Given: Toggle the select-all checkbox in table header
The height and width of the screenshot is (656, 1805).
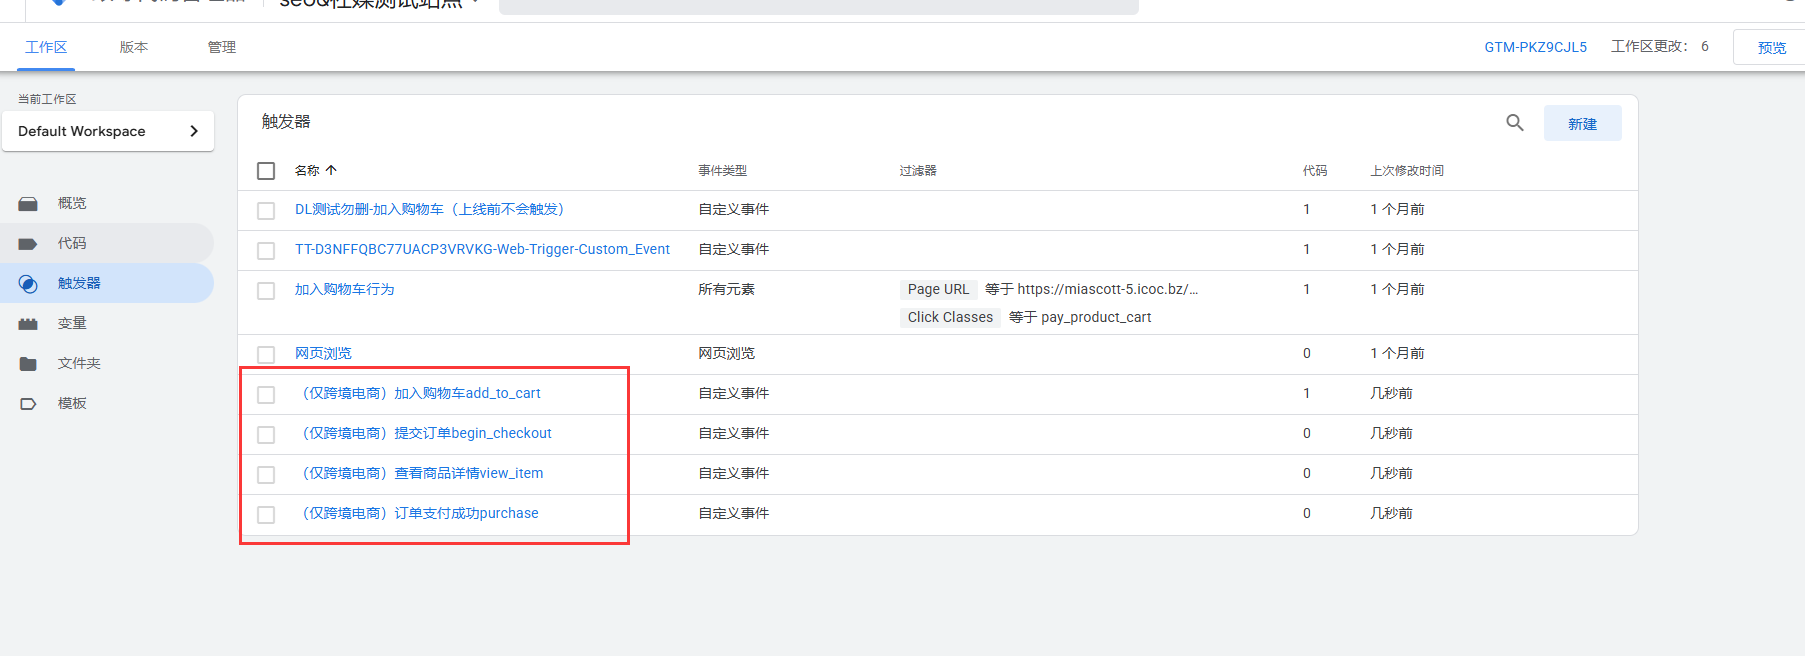Looking at the screenshot, I should 266,171.
